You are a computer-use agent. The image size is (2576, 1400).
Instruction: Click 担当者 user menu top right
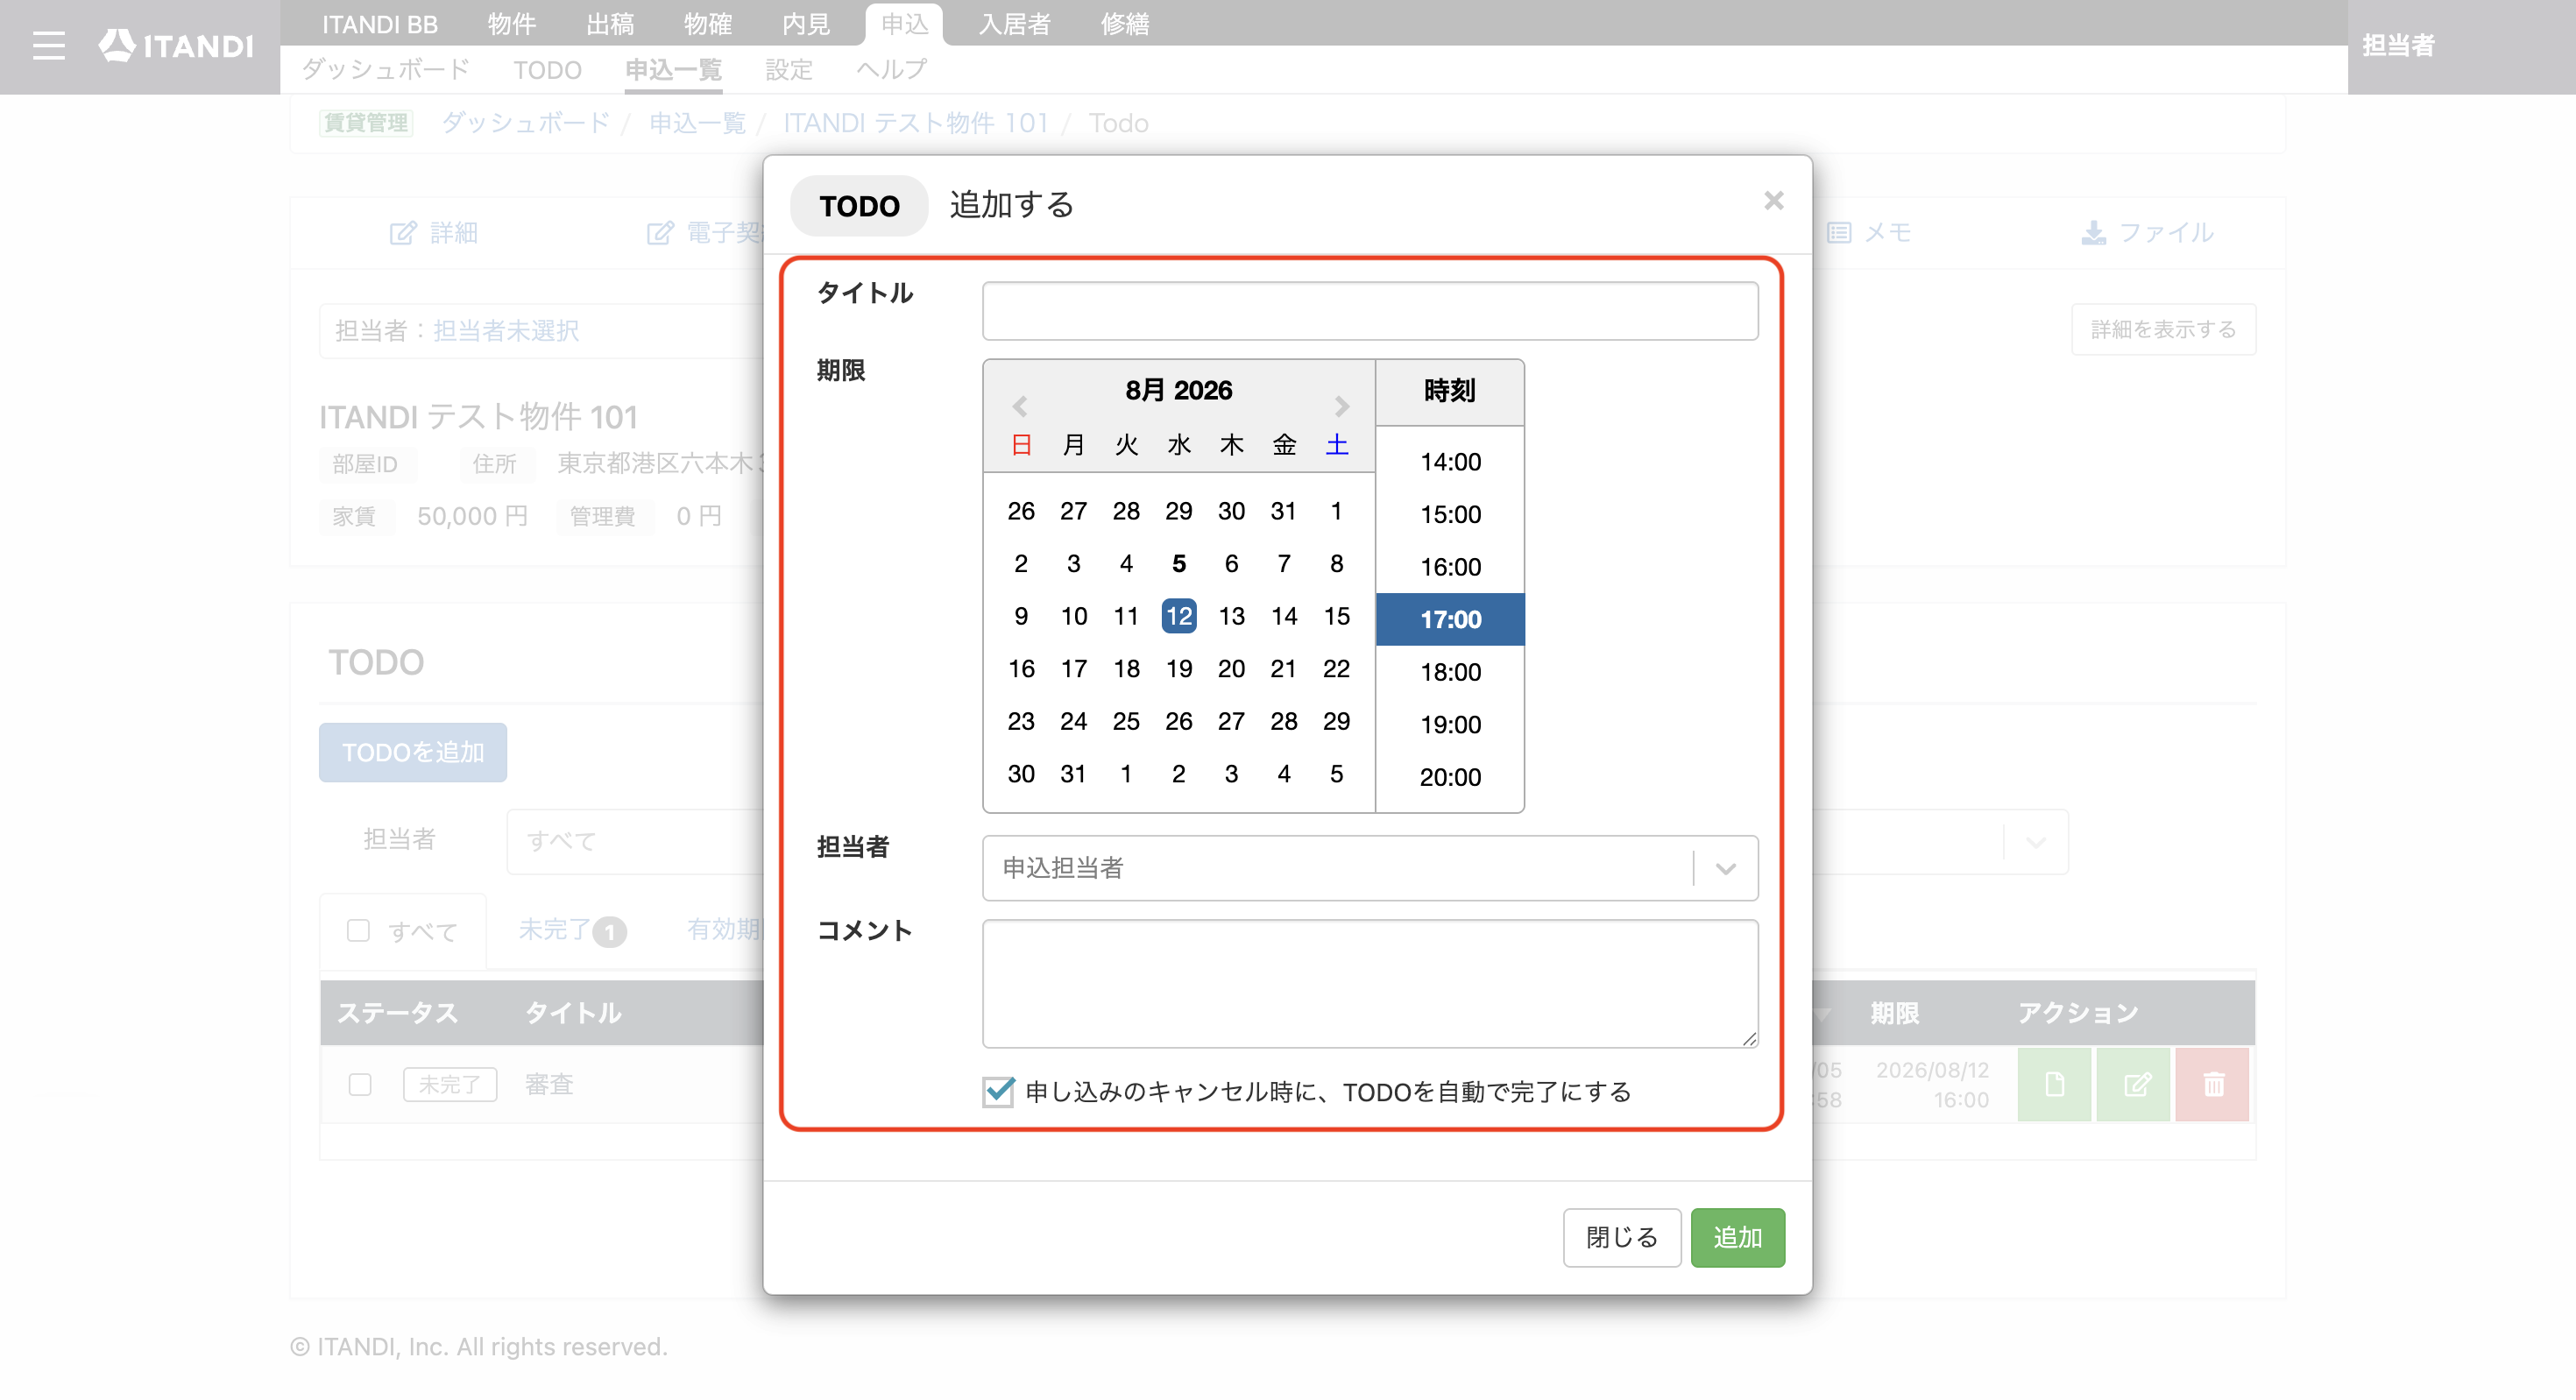2398,45
